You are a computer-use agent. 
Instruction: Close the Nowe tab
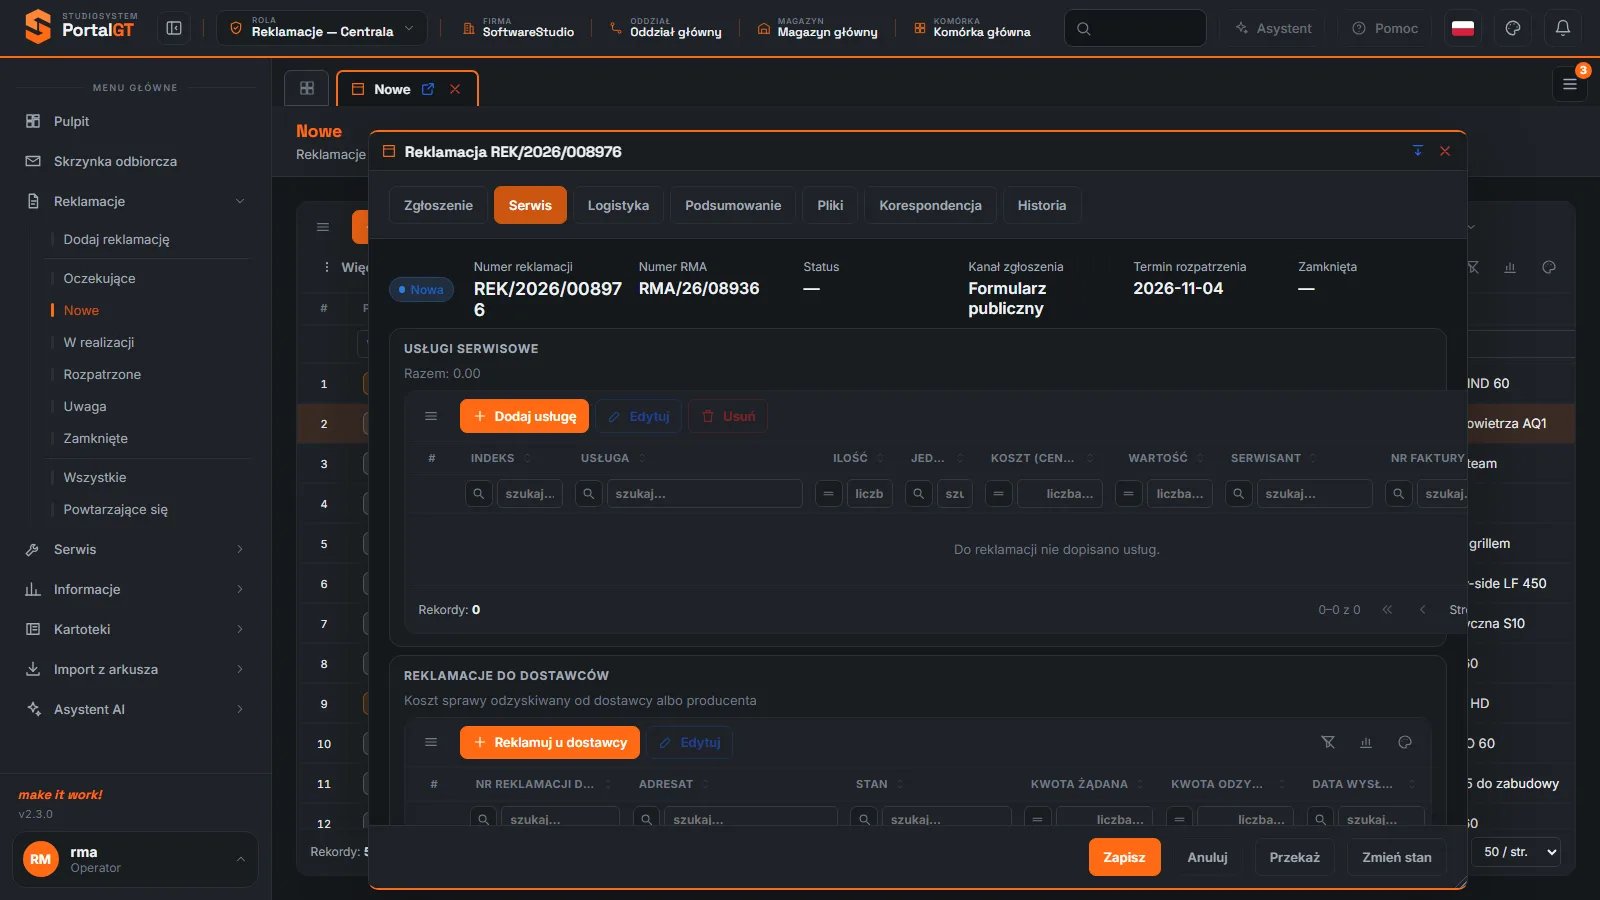455,89
